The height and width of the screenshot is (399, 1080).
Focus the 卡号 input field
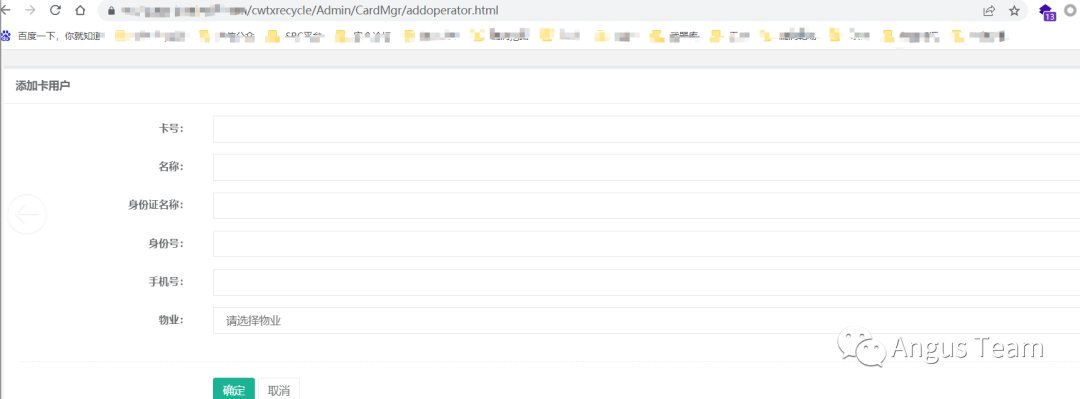pos(646,129)
